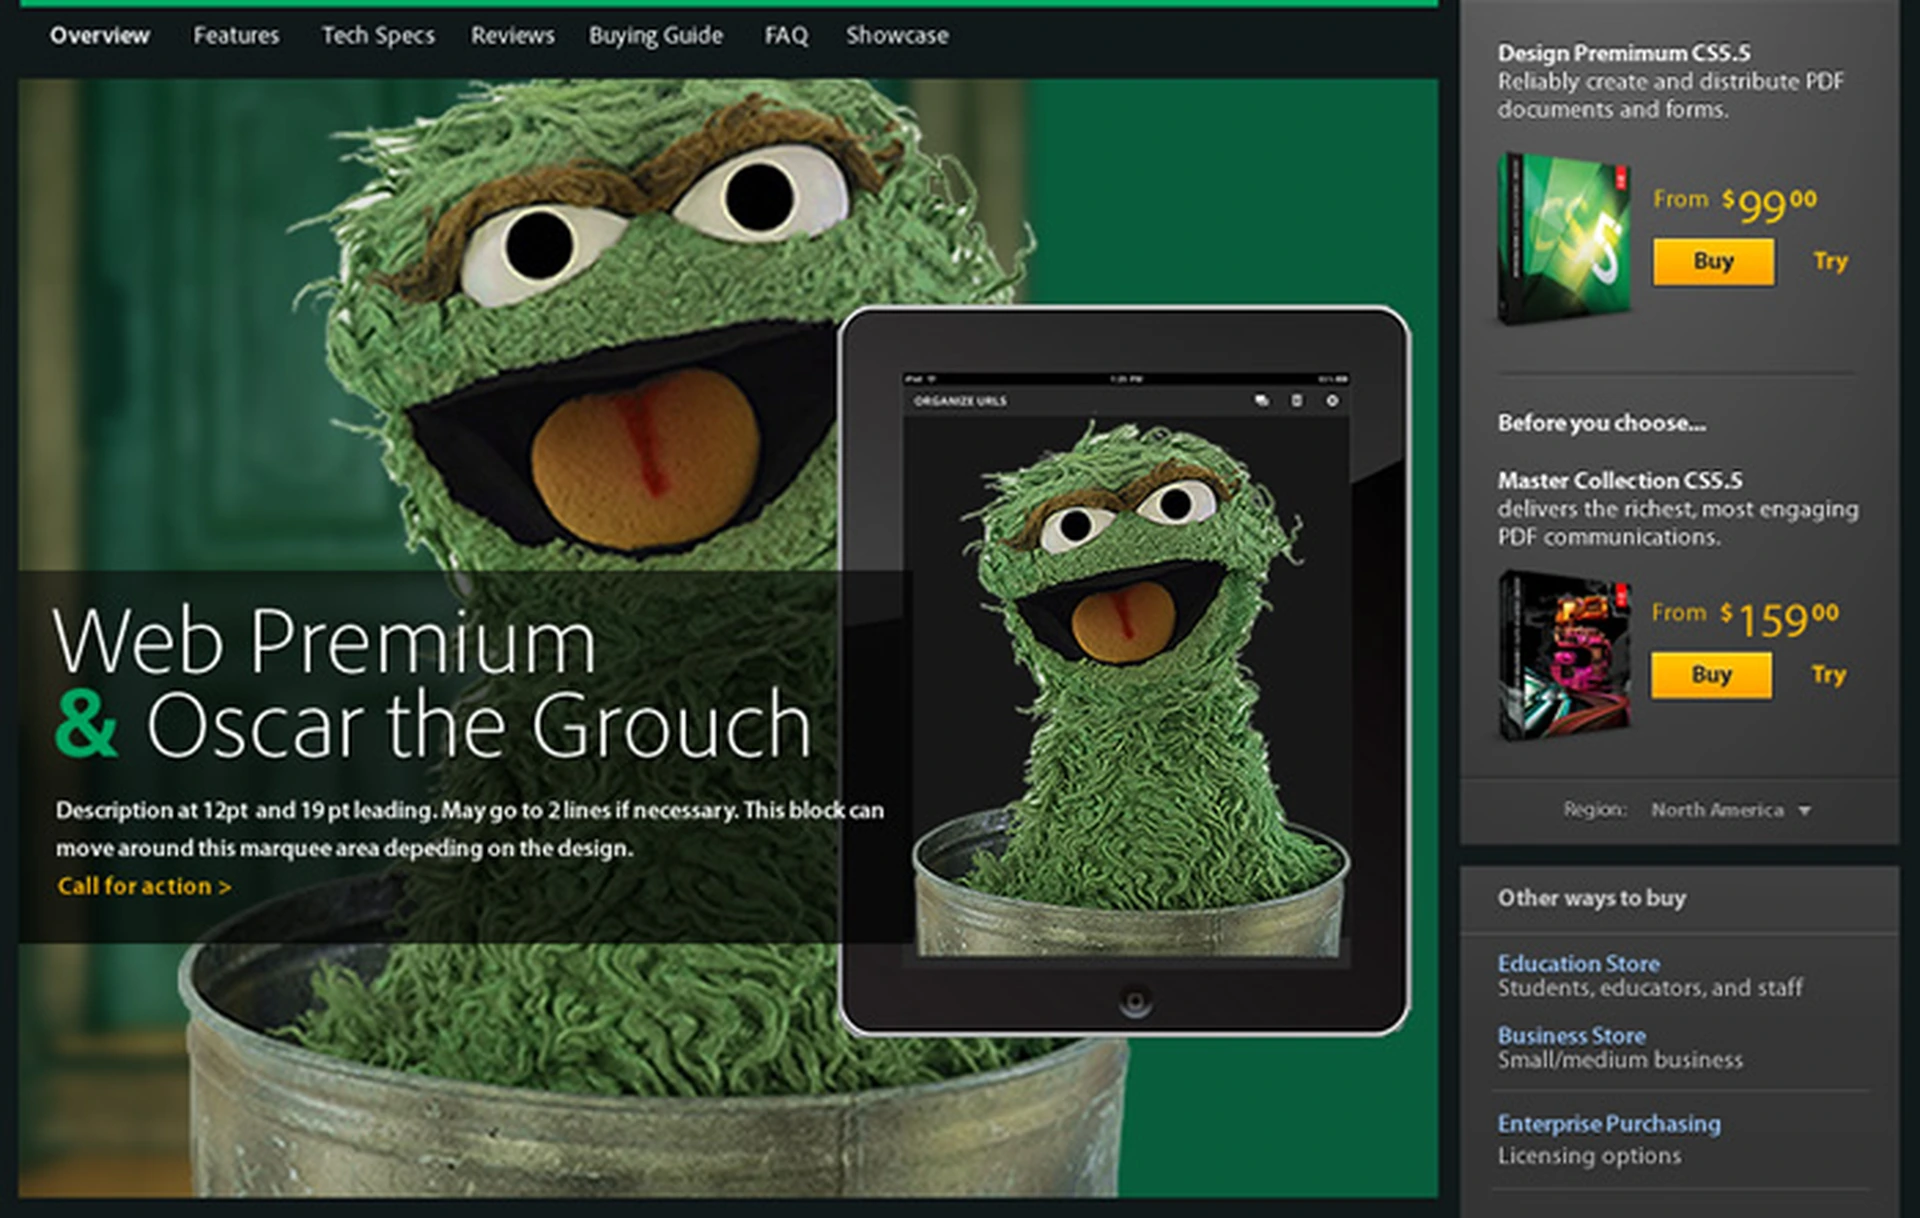Click the iPad home button
Viewport: 1920px width, 1218px height.
[1134, 1000]
